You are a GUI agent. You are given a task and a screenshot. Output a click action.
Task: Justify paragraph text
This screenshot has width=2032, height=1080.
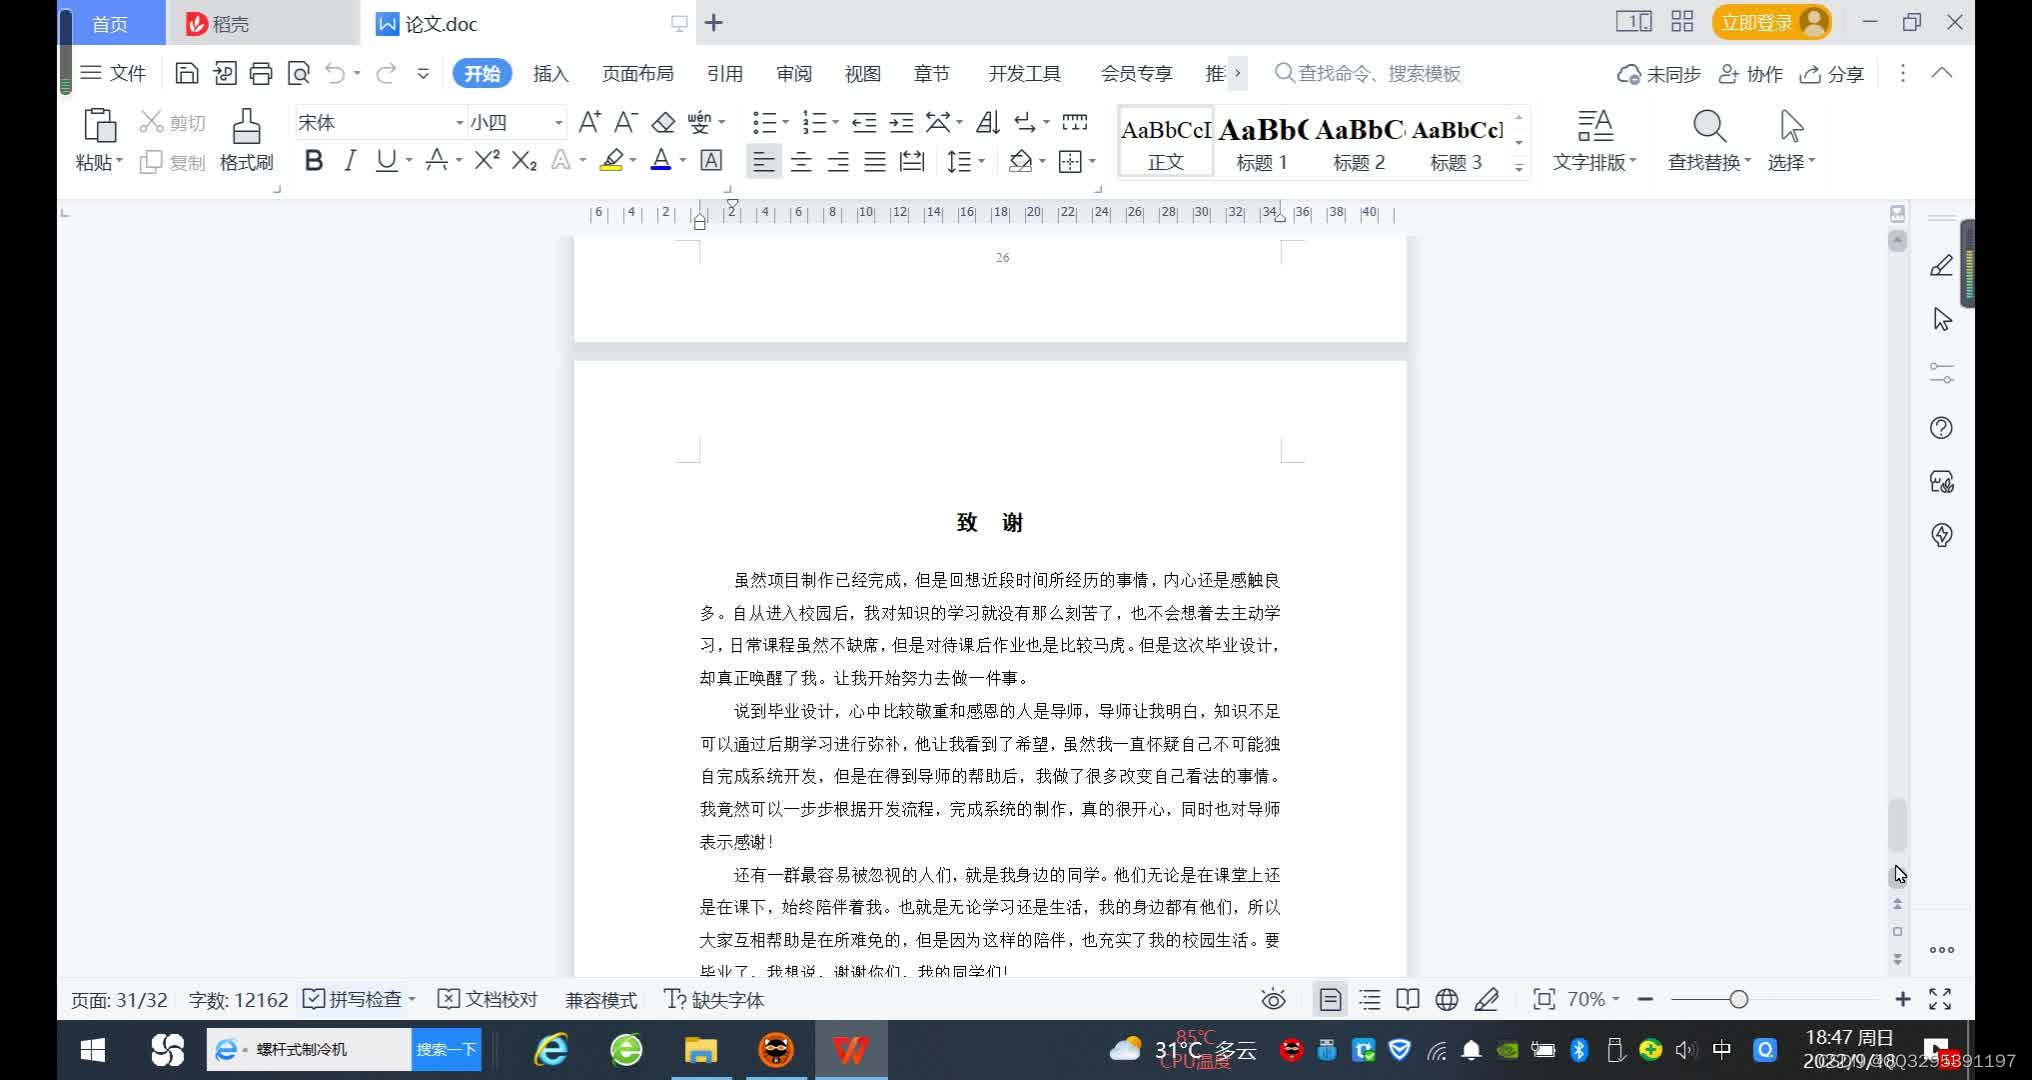click(x=875, y=161)
